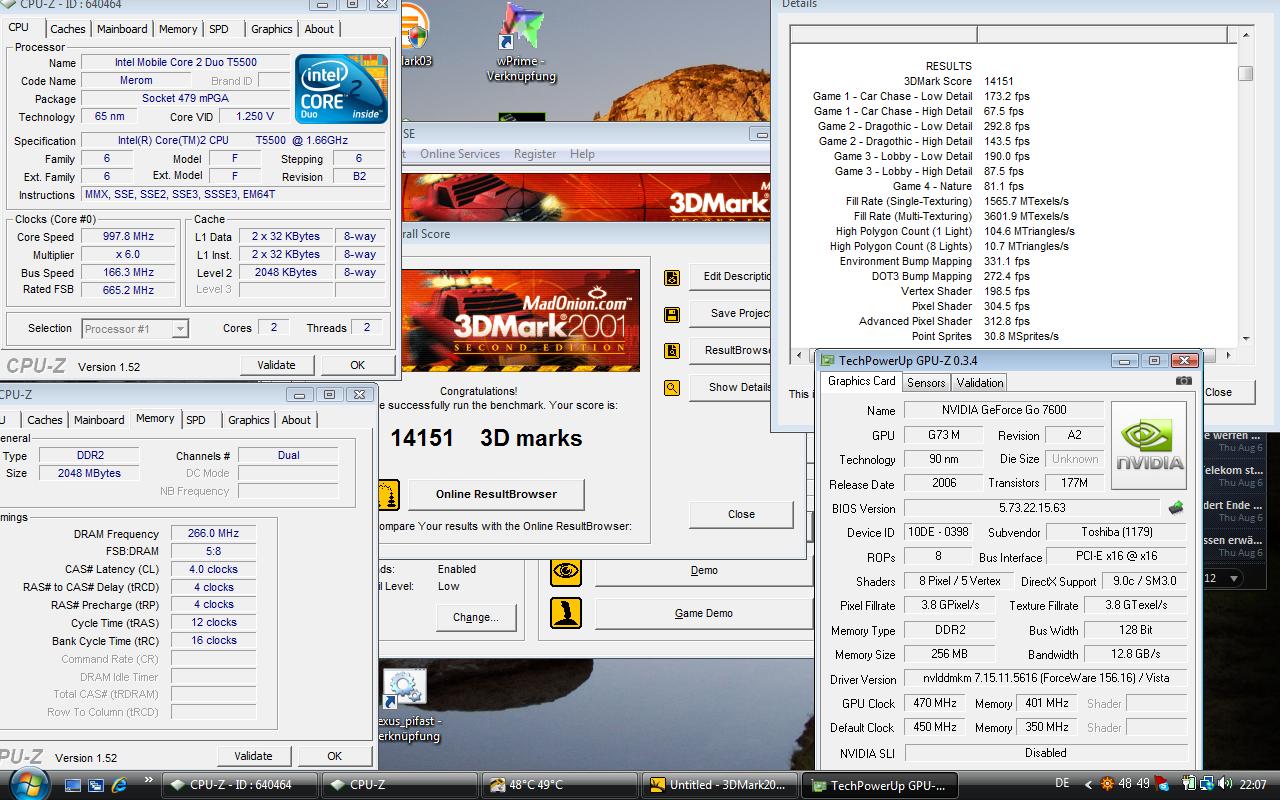Switch to the Caches tab in CPU-Z
Viewport: 1280px width, 800px height.
click(68, 29)
